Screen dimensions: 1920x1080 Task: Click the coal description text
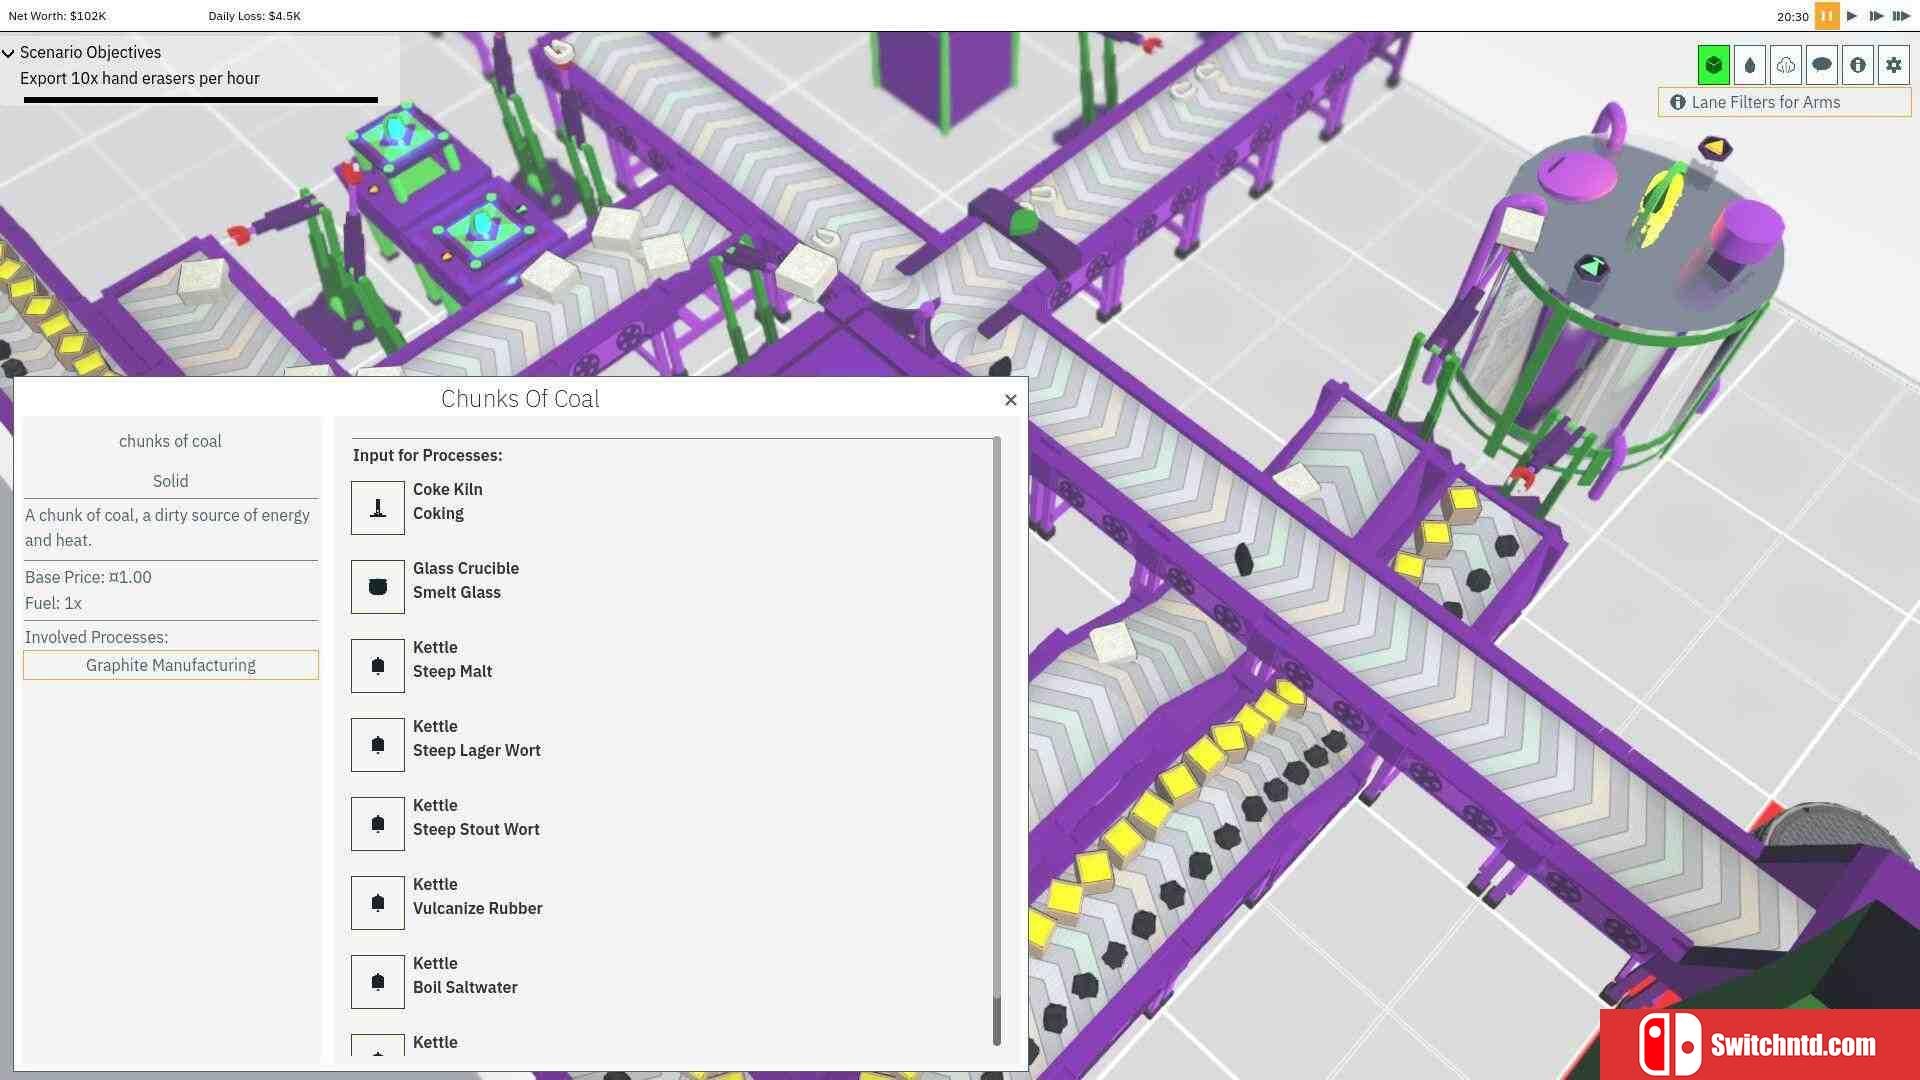[167, 527]
